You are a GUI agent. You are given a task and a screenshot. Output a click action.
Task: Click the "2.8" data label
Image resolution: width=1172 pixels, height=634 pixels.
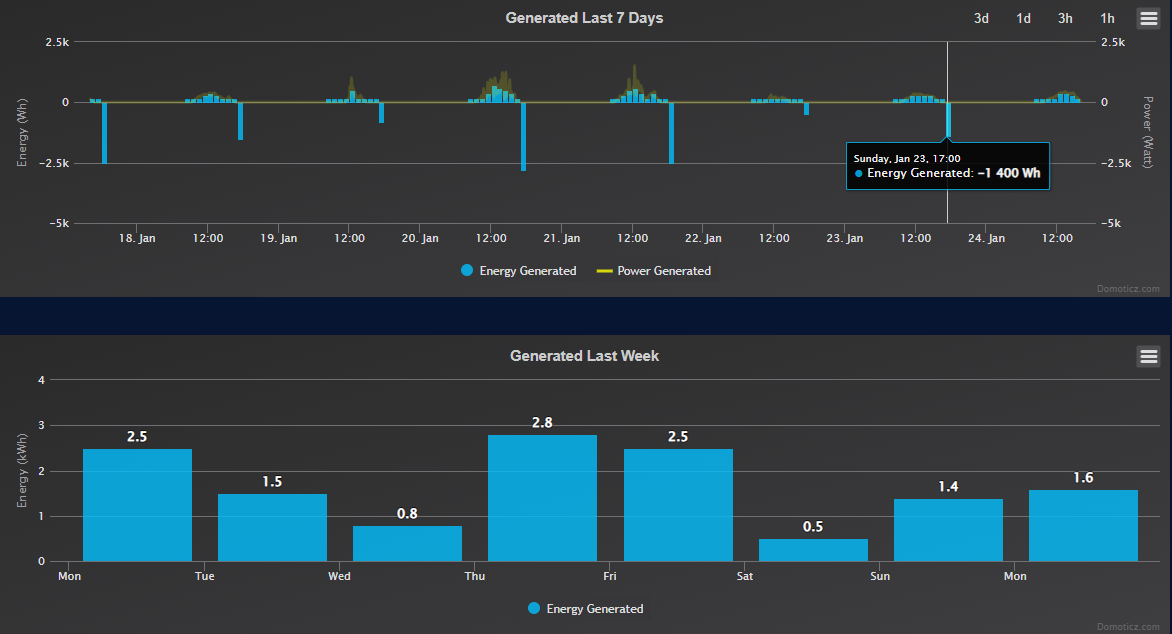point(542,423)
